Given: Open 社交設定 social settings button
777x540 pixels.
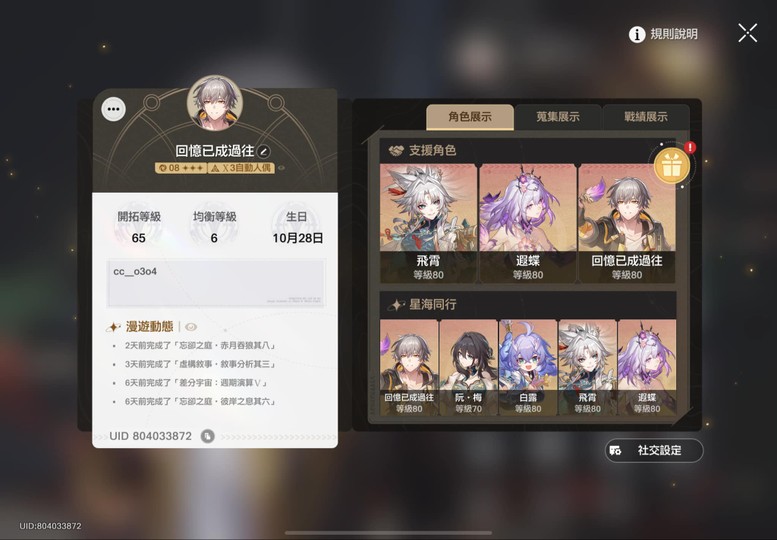Looking at the screenshot, I should (654, 450).
